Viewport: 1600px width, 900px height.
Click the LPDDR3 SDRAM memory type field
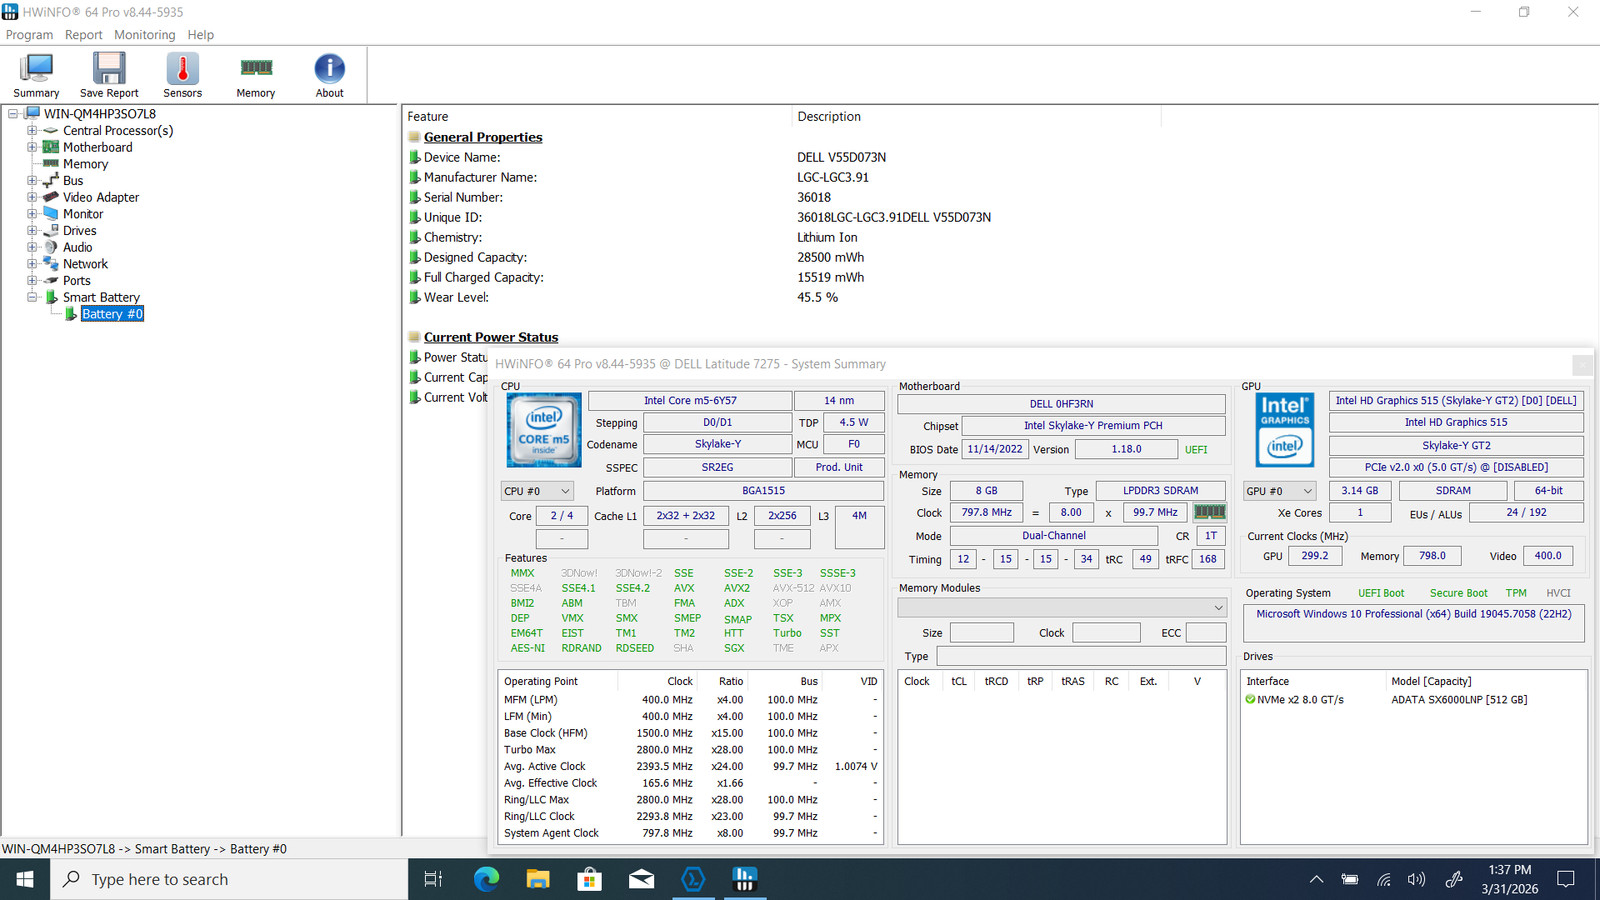click(x=1160, y=491)
